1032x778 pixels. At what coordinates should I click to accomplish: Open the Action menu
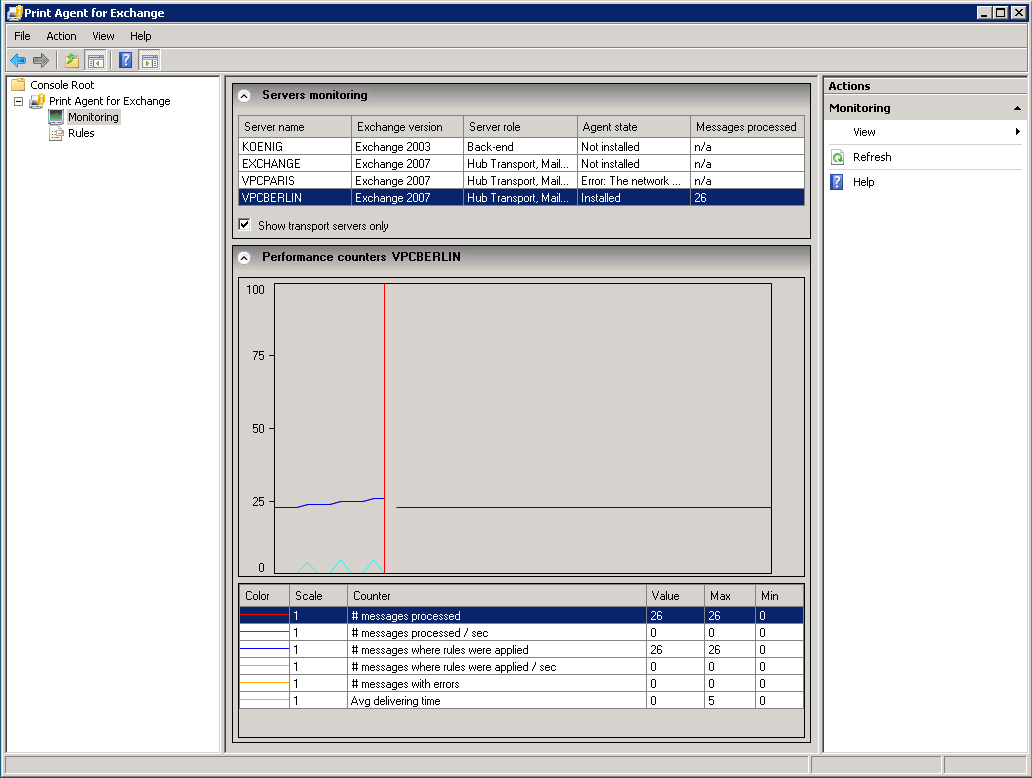(x=61, y=36)
